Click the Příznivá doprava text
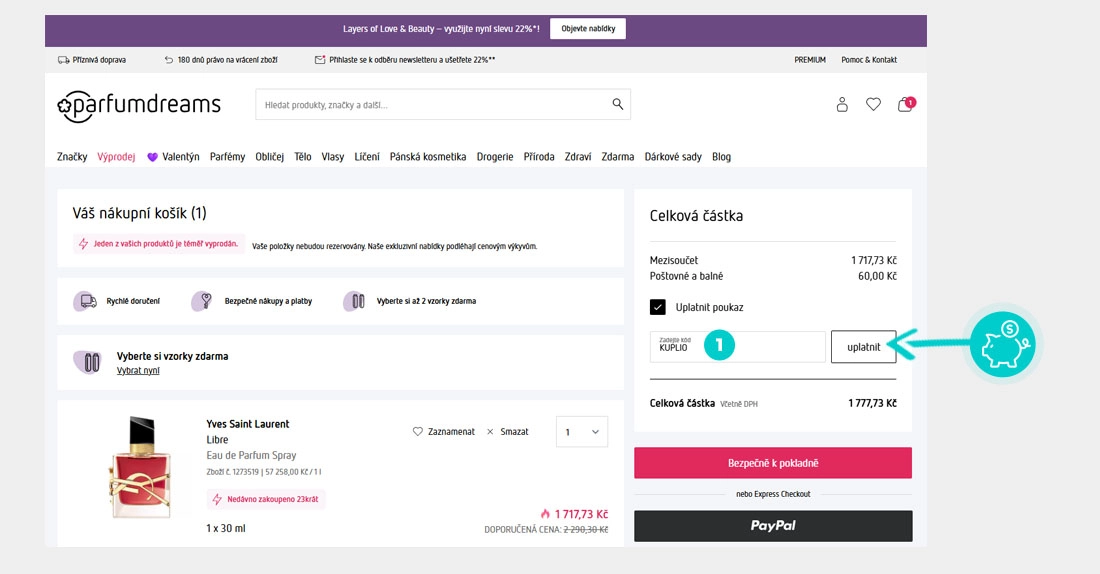This screenshot has width=1100, height=574. pyautogui.click(x=99, y=60)
